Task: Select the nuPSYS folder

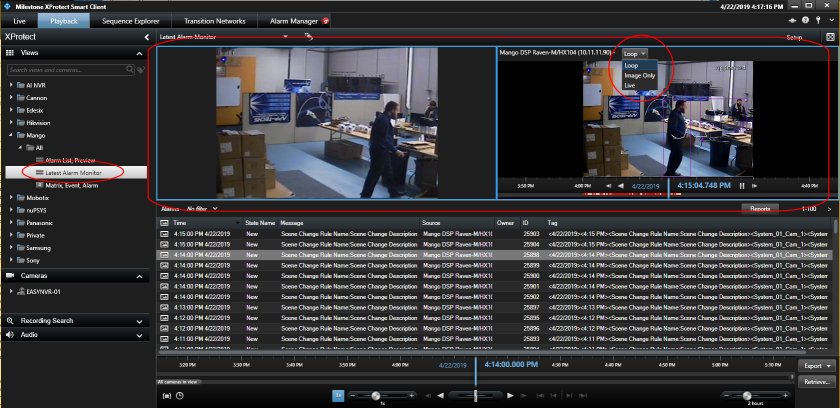Action: 36,210
